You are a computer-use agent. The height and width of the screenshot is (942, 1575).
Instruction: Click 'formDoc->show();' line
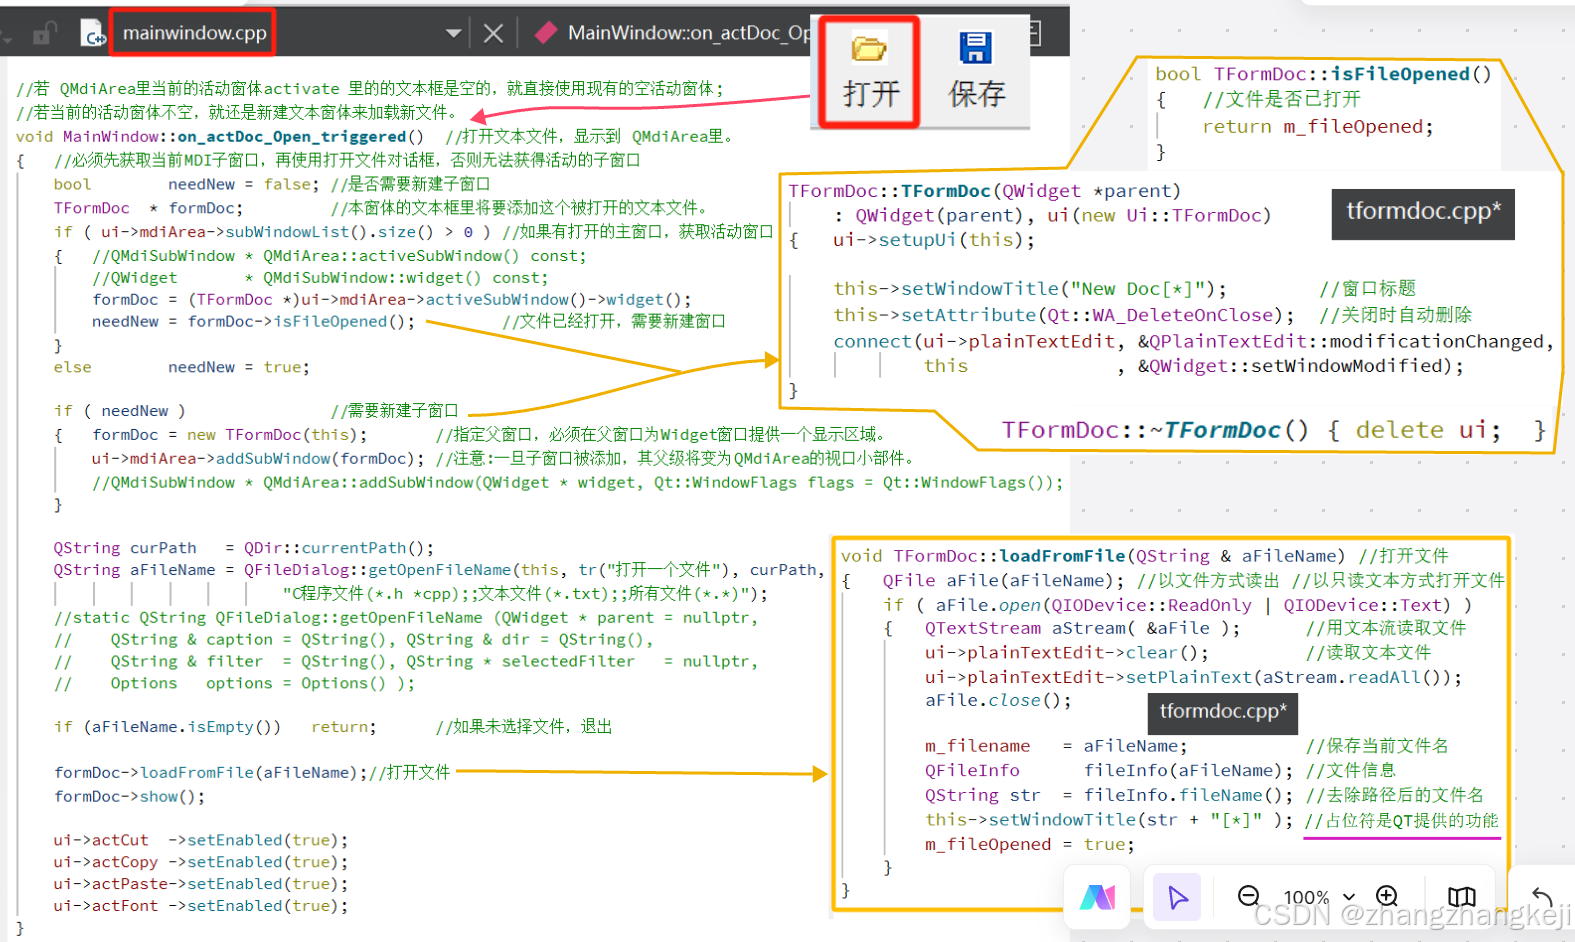(129, 797)
